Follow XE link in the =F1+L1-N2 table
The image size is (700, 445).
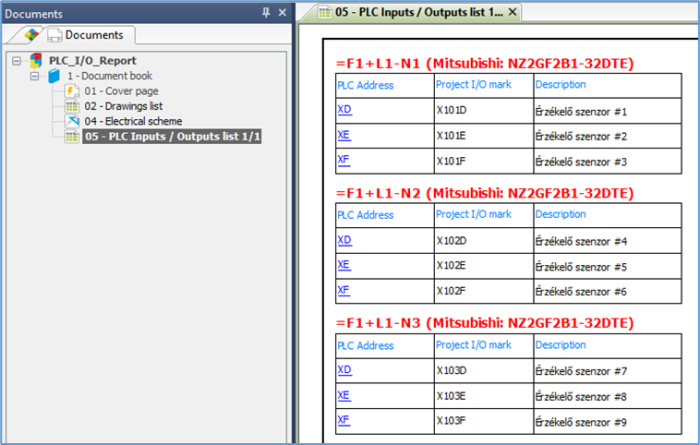344,265
